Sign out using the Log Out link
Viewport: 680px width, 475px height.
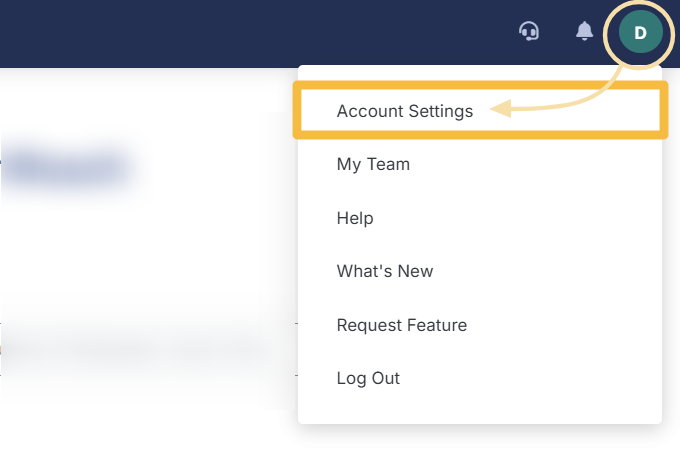pyautogui.click(x=368, y=378)
